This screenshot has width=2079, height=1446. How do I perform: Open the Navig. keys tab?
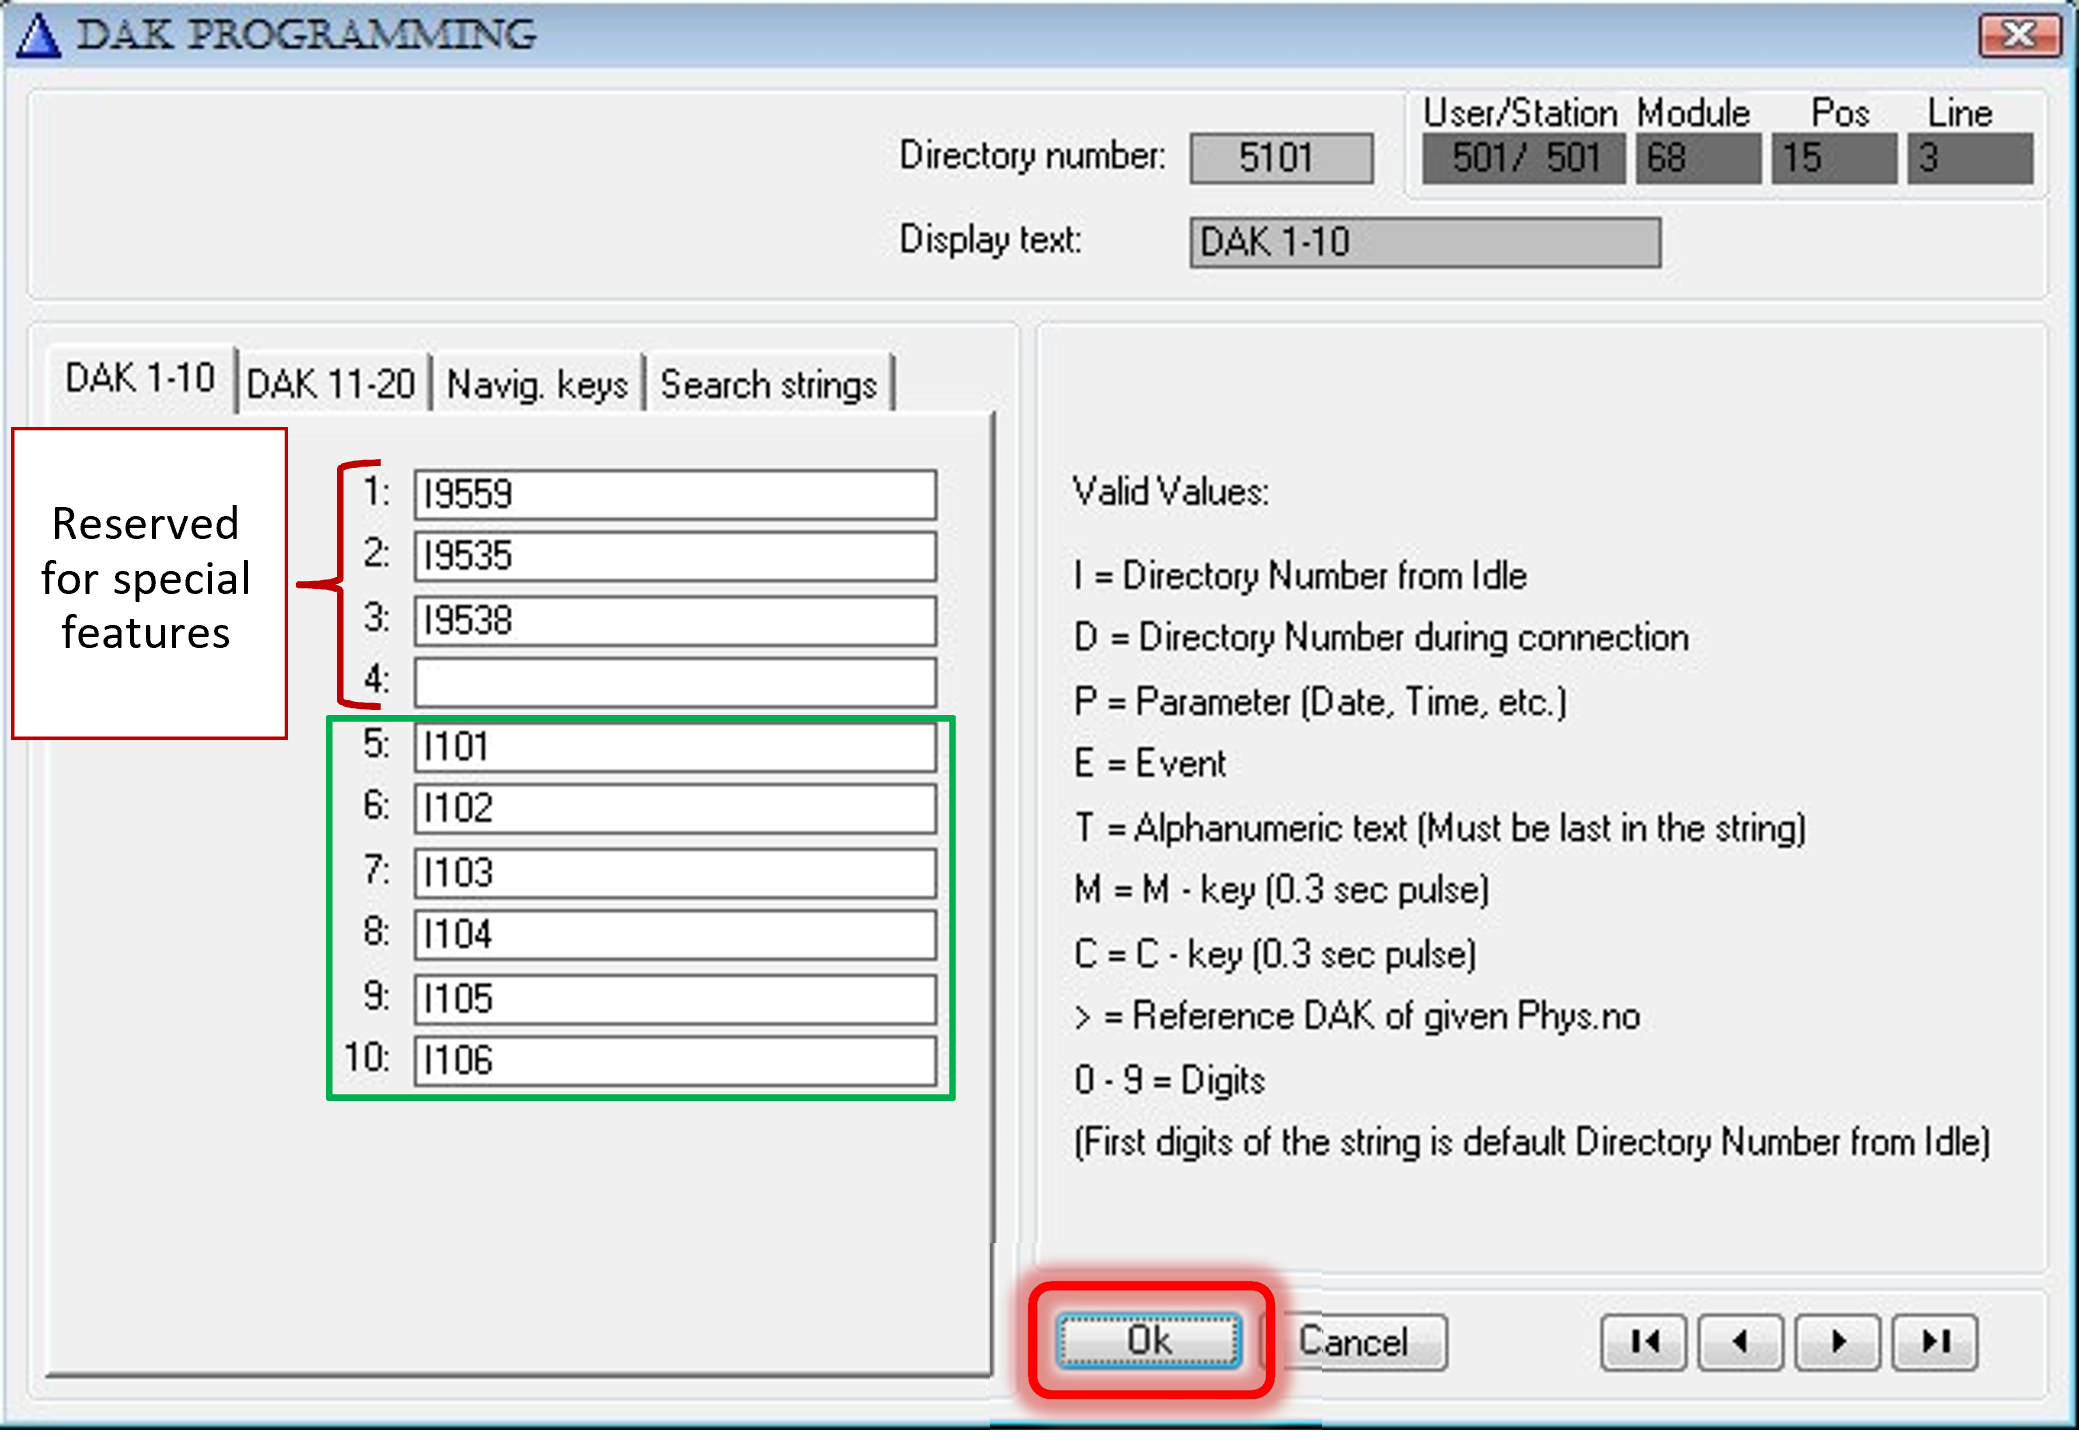[537, 384]
